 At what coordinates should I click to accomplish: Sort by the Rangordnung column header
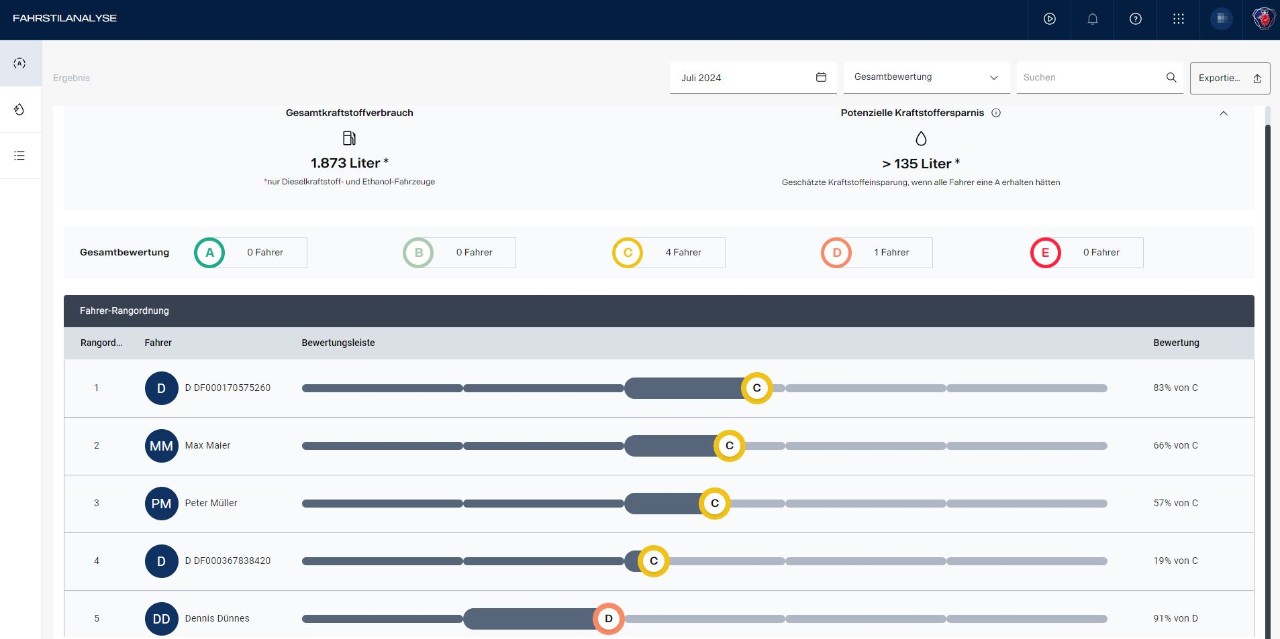point(101,343)
